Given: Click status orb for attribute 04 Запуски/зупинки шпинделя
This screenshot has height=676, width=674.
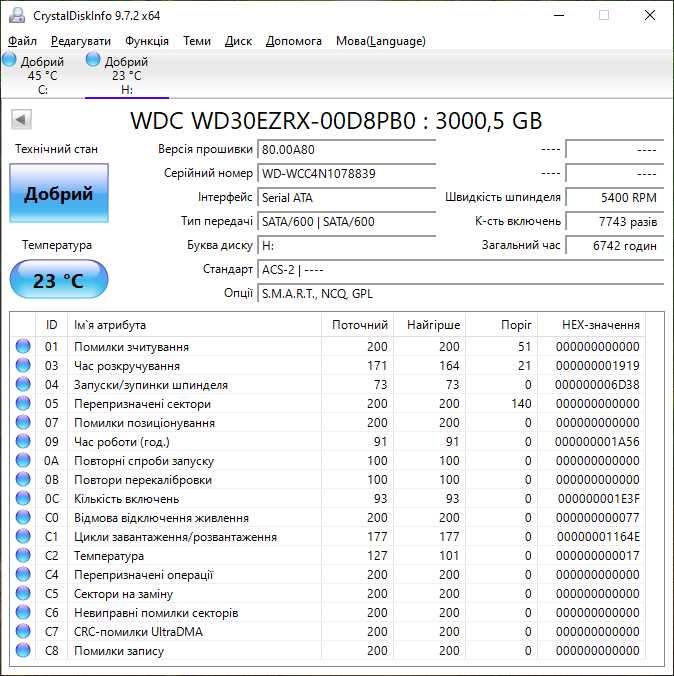Looking at the screenshot, I should pos(23,384).
